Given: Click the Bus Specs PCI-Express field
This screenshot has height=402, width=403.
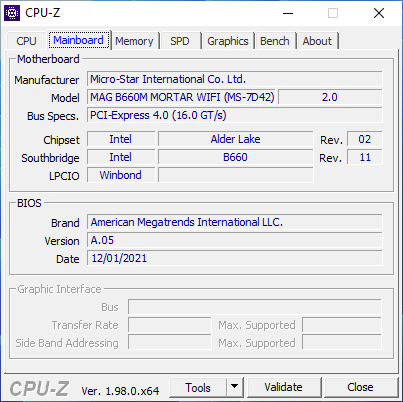Looking at the screenshot, I should pyautogui.click(x=235, y=115).
